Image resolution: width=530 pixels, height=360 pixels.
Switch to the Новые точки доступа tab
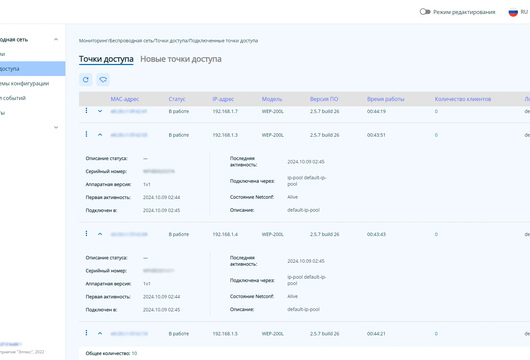tap(181, 59)
